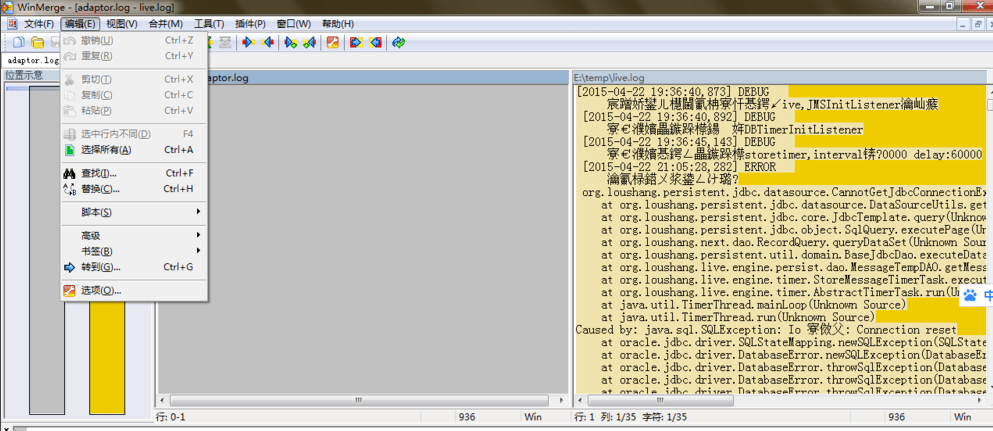Viewport: 993px width, 431px height.
Task: Open Options via the wrench toolbar icon
Action: point(332,42)
